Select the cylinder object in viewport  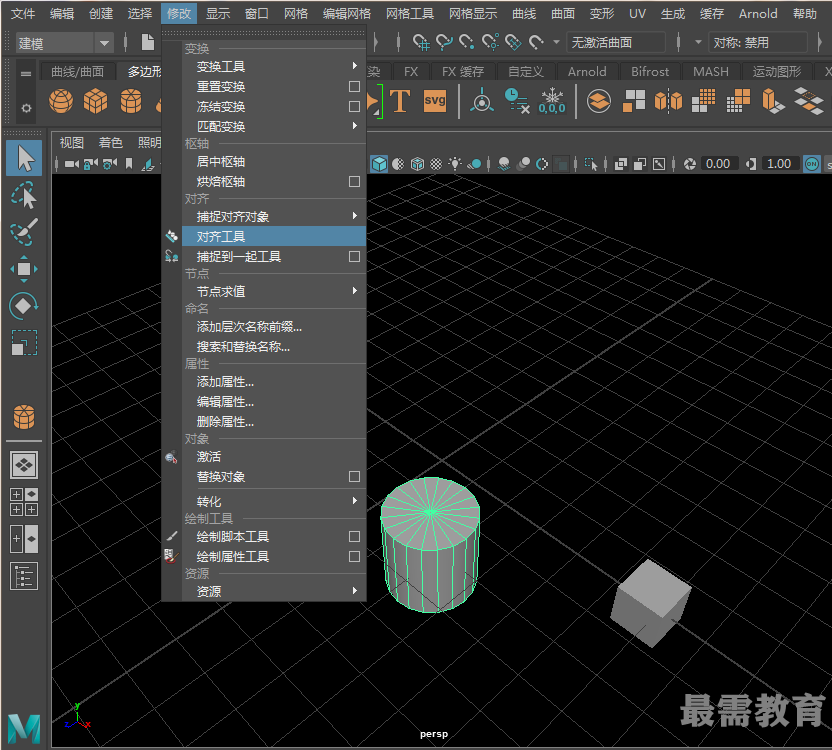tap(430, 545)
